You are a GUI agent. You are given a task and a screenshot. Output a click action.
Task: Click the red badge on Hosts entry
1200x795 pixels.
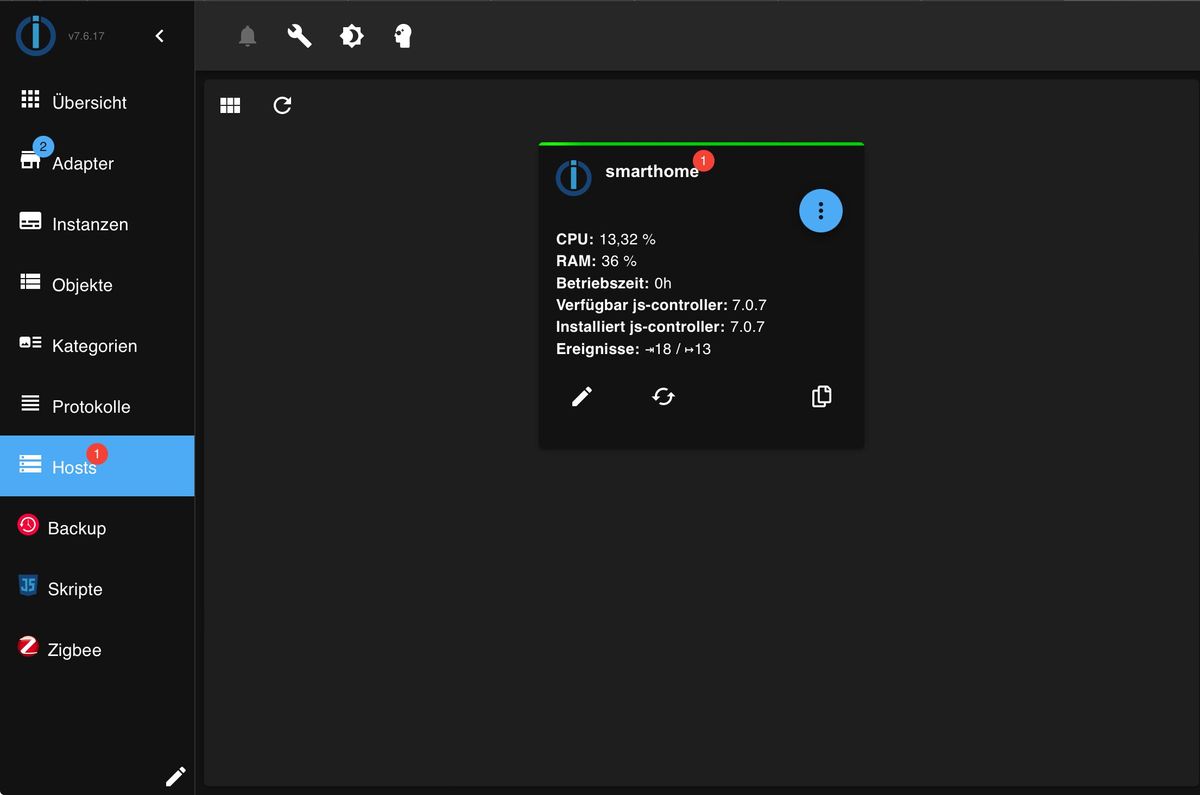[x=96, y=454]
